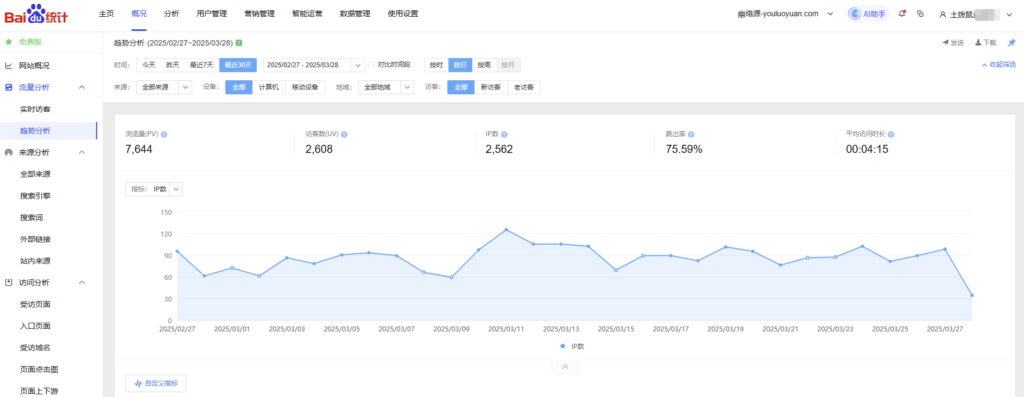Click the pin icon beside 下载
This screenshot has height=397, width=1024.
pos(1012,42)
